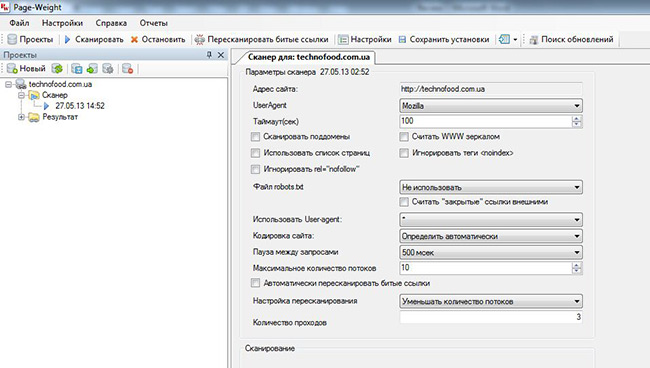This screenshot has height=368, width=650.
Task: Click the blue database icon in projects toolbar
Action: pos(76,68)
